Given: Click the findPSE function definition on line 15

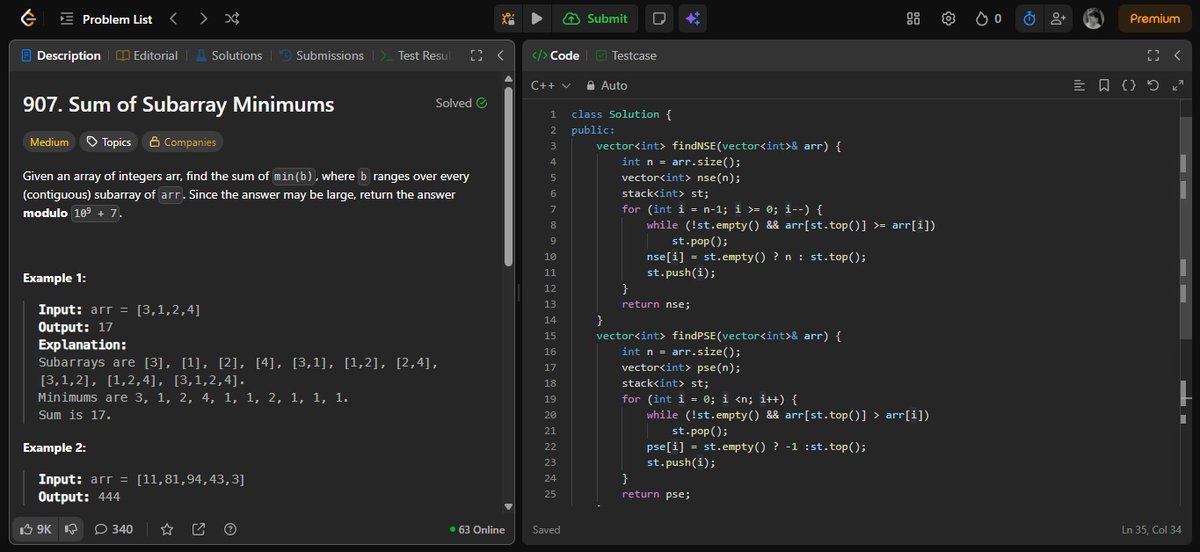Looking at the screenshot, I should [x=719, y=336].
